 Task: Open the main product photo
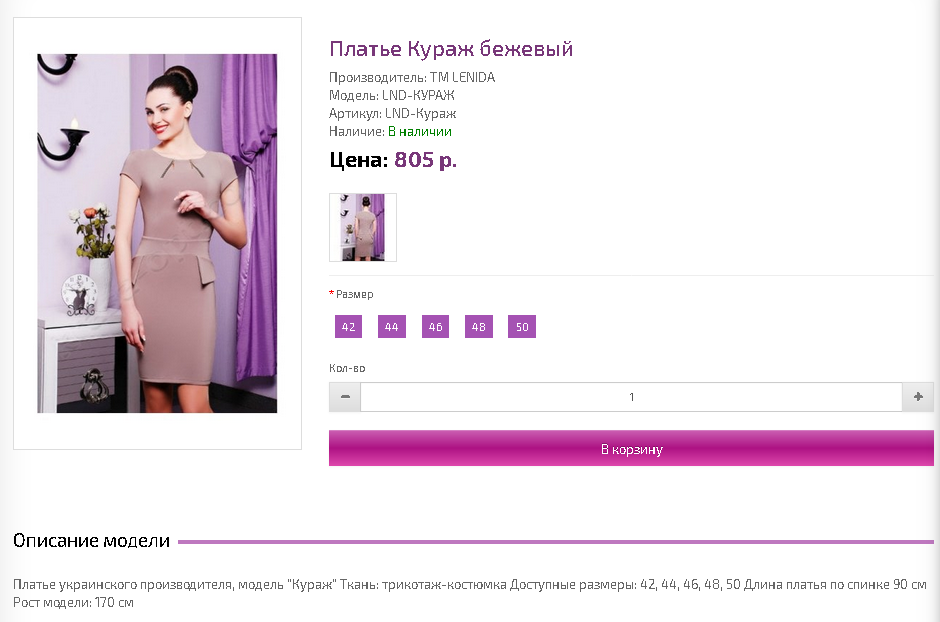[x=157, y=233]
